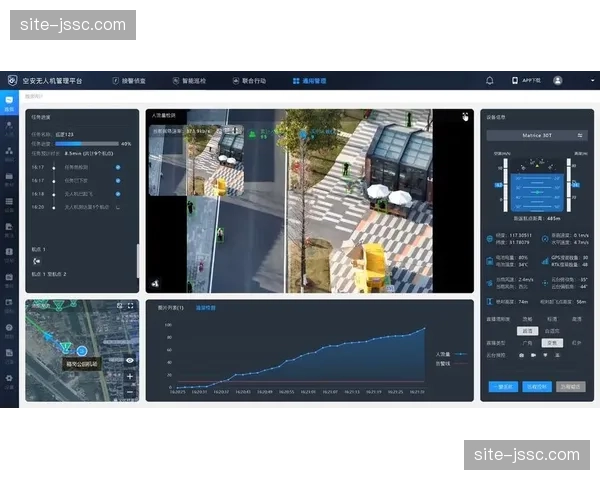Click the first blue button in device panel
The height and width of the screenshot is (480, 600).
point(501,385)
